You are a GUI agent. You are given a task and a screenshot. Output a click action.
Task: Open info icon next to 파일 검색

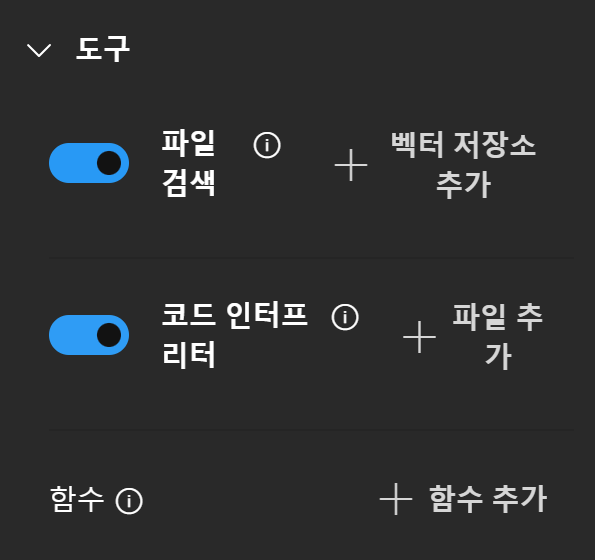pos(267,145)
